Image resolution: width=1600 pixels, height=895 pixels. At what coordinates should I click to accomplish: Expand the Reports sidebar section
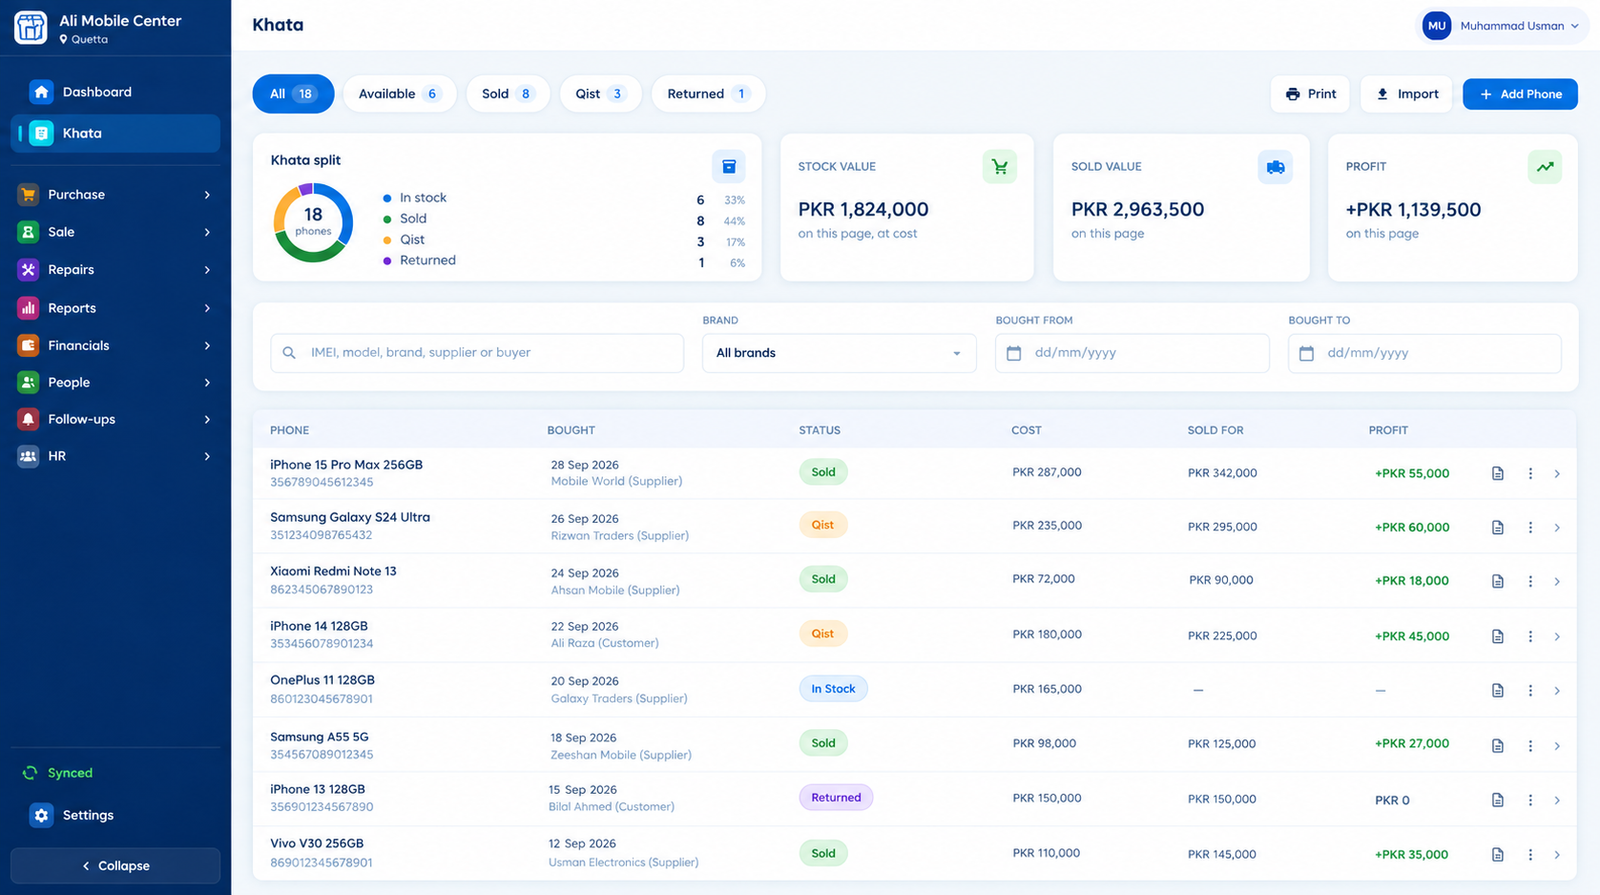point(115,308)
